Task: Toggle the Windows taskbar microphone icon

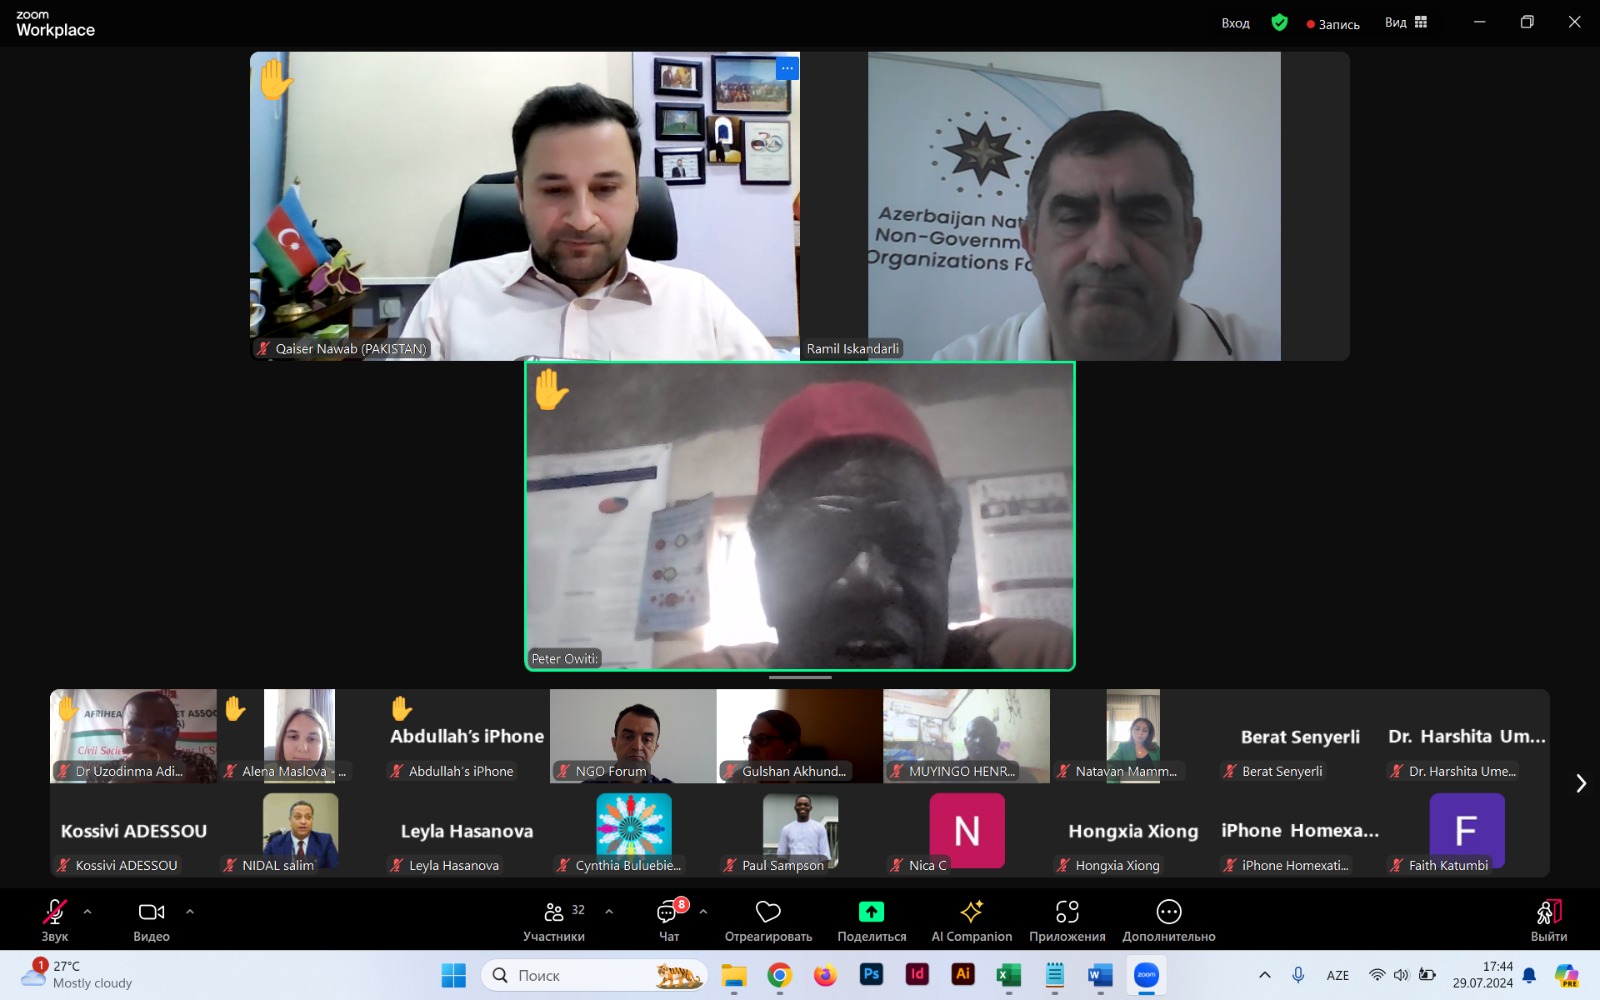Action: click(1298, 975)
